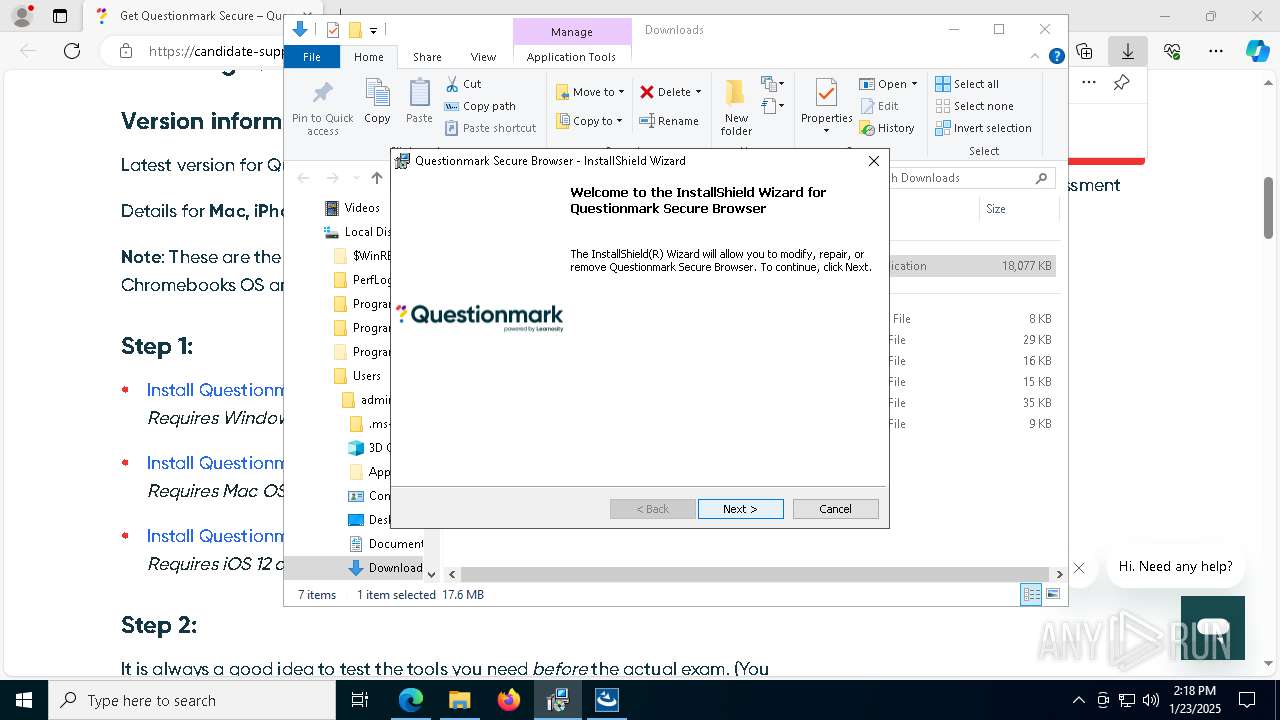Open the Copilot icon in Edge
1280x720 pixels.
coord(1257,51)
